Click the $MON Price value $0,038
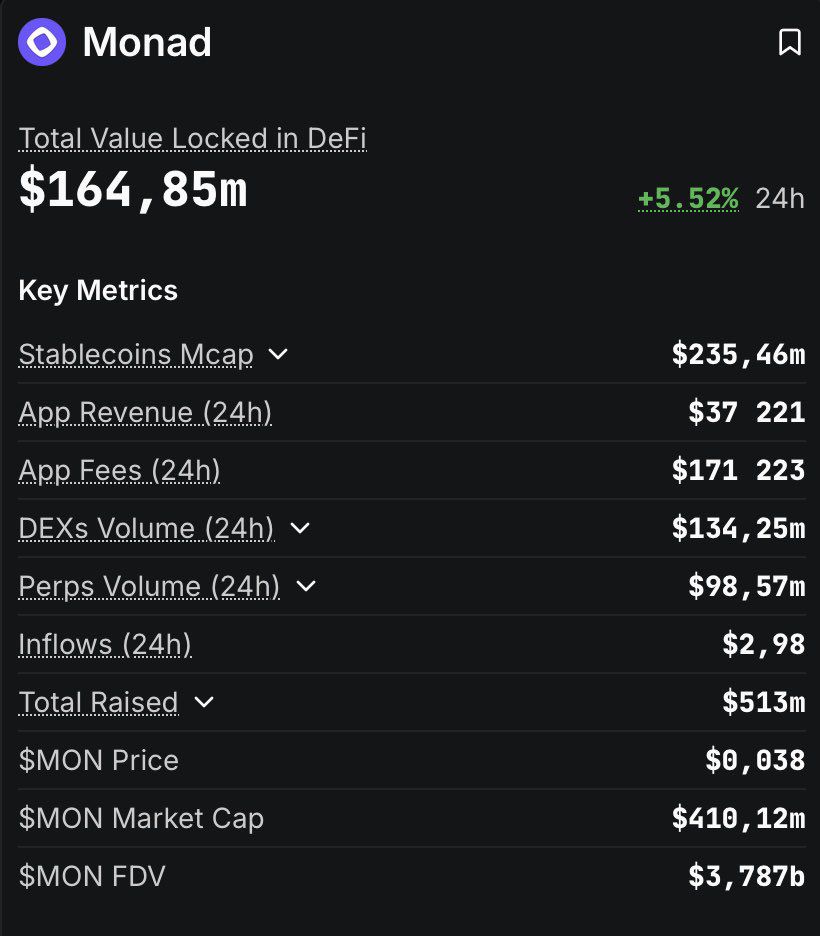Viewport: 820px width, 936px height. click(755, 760)
